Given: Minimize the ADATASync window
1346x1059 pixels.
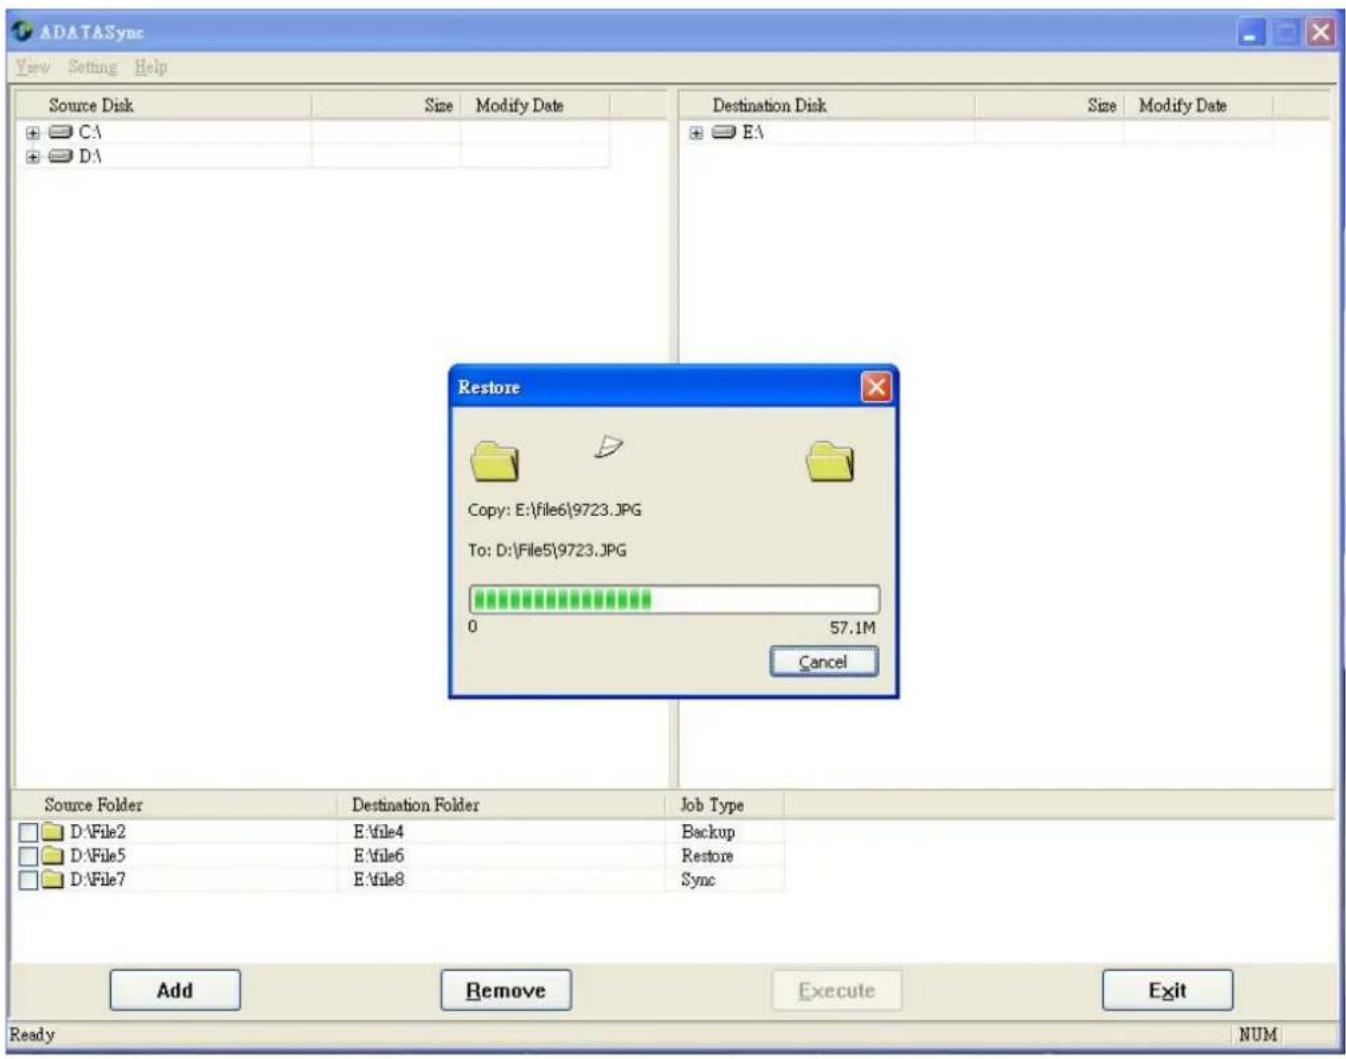Looking at the screenshot, I should coord(1252,33).
